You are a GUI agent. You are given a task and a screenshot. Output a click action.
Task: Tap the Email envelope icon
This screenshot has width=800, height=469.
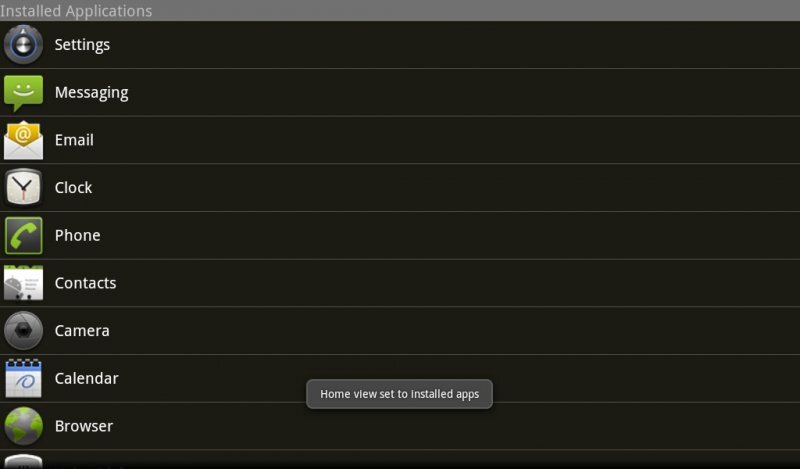click(x=24, y=140)
